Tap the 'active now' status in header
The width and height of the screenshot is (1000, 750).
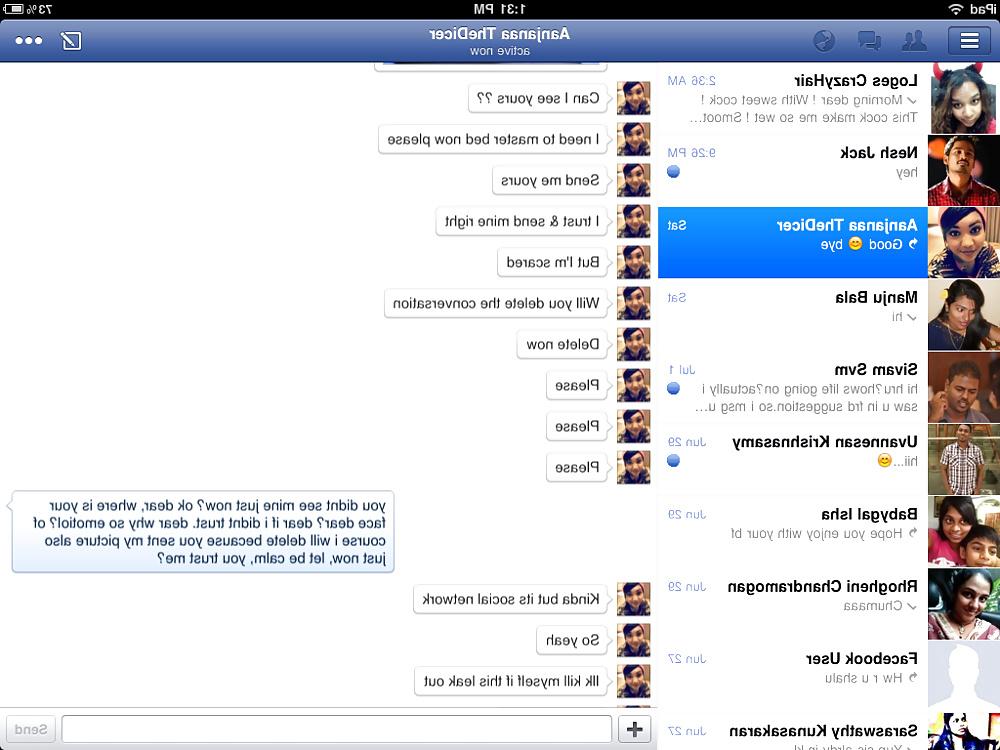[500, 51]
